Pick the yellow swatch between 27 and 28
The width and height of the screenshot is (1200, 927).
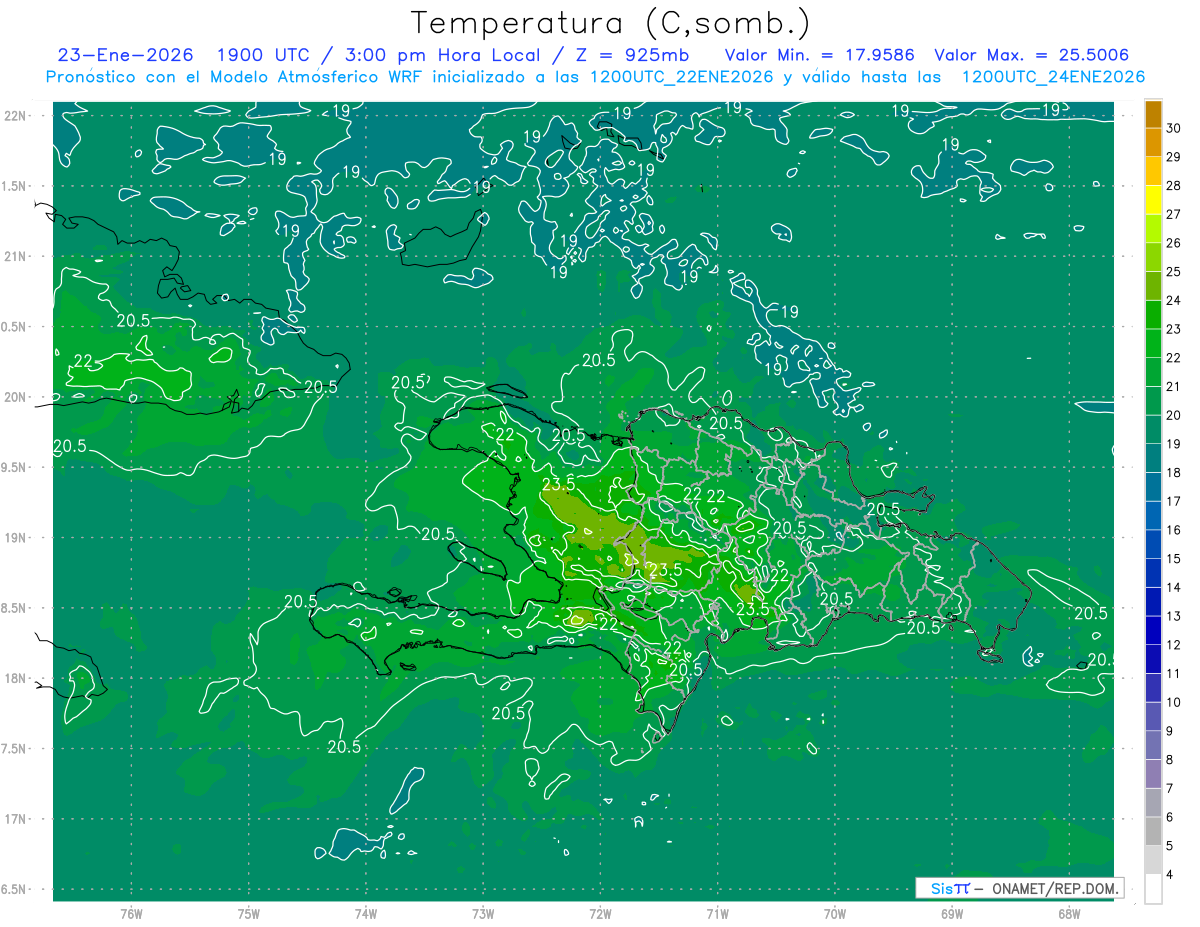(1153, 200)
